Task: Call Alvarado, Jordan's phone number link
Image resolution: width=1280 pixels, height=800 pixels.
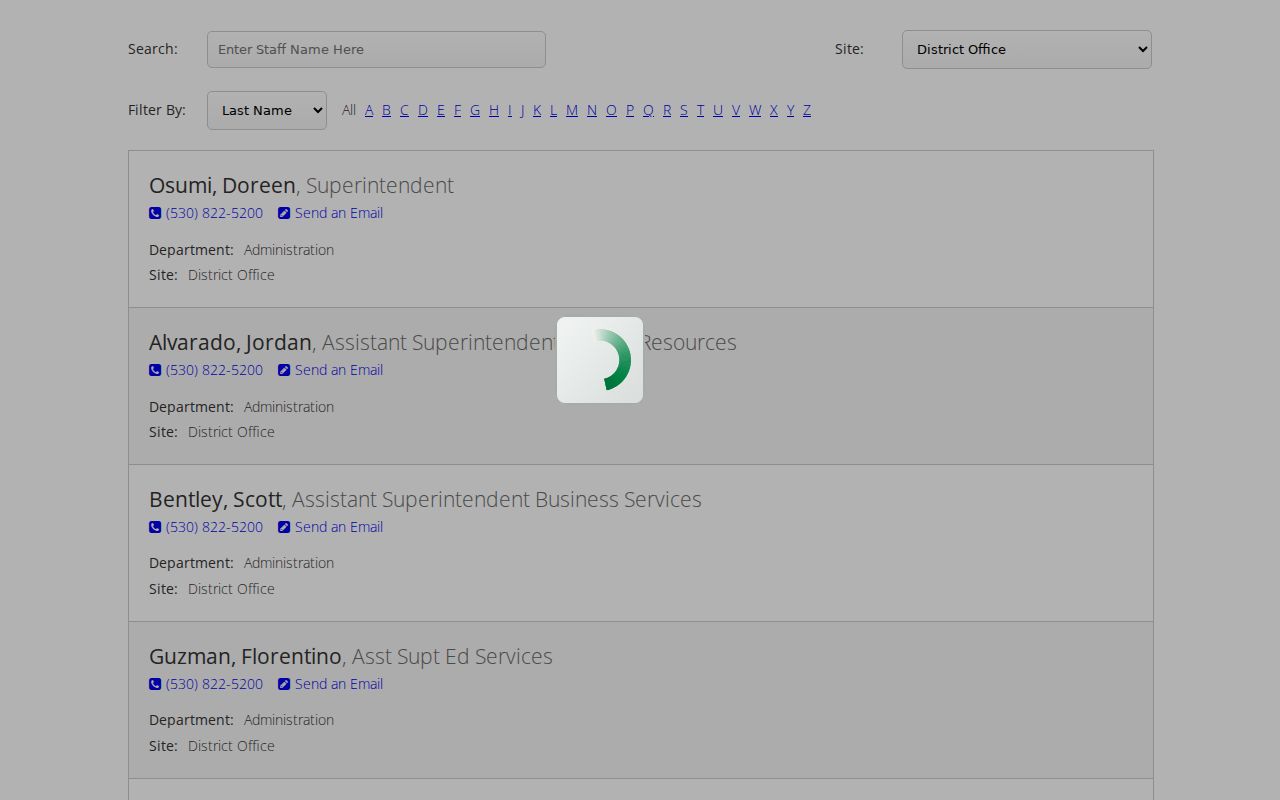Action: tap(214, 370)
